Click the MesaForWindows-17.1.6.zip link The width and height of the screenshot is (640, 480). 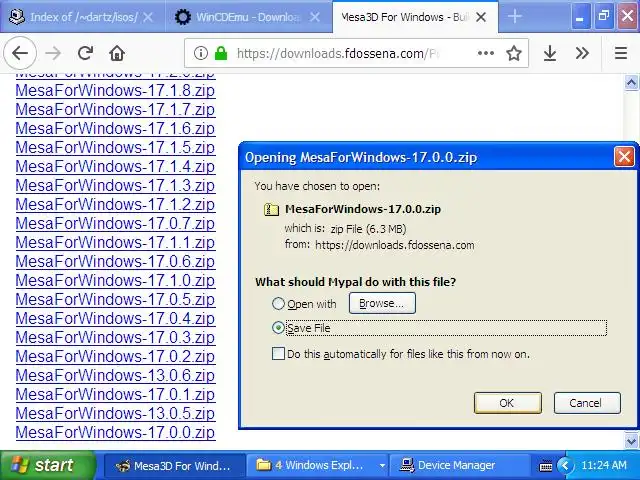coord(115,128)
